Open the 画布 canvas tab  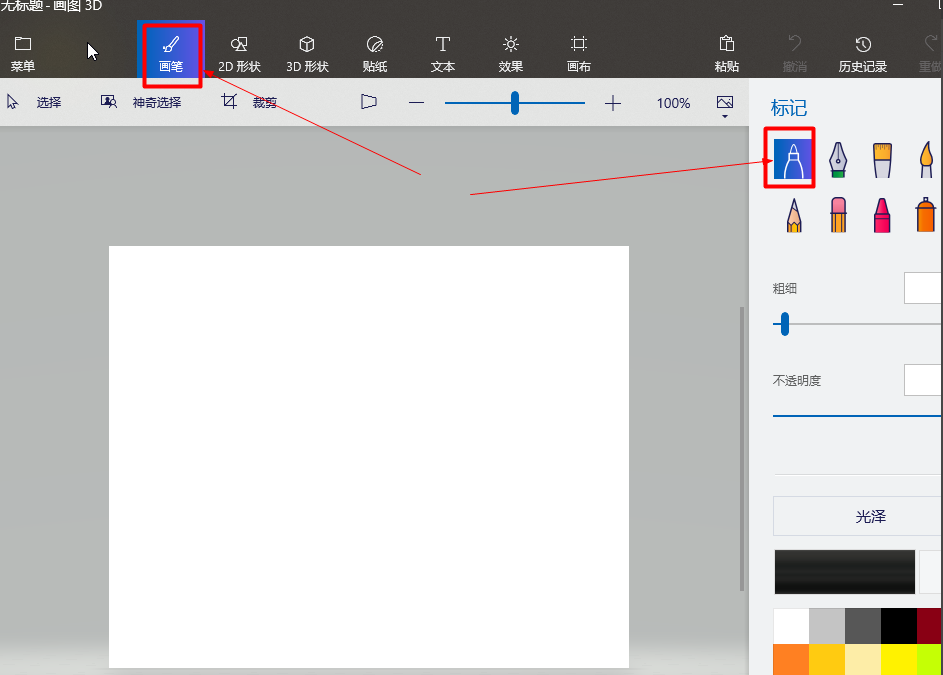[579, 54]
